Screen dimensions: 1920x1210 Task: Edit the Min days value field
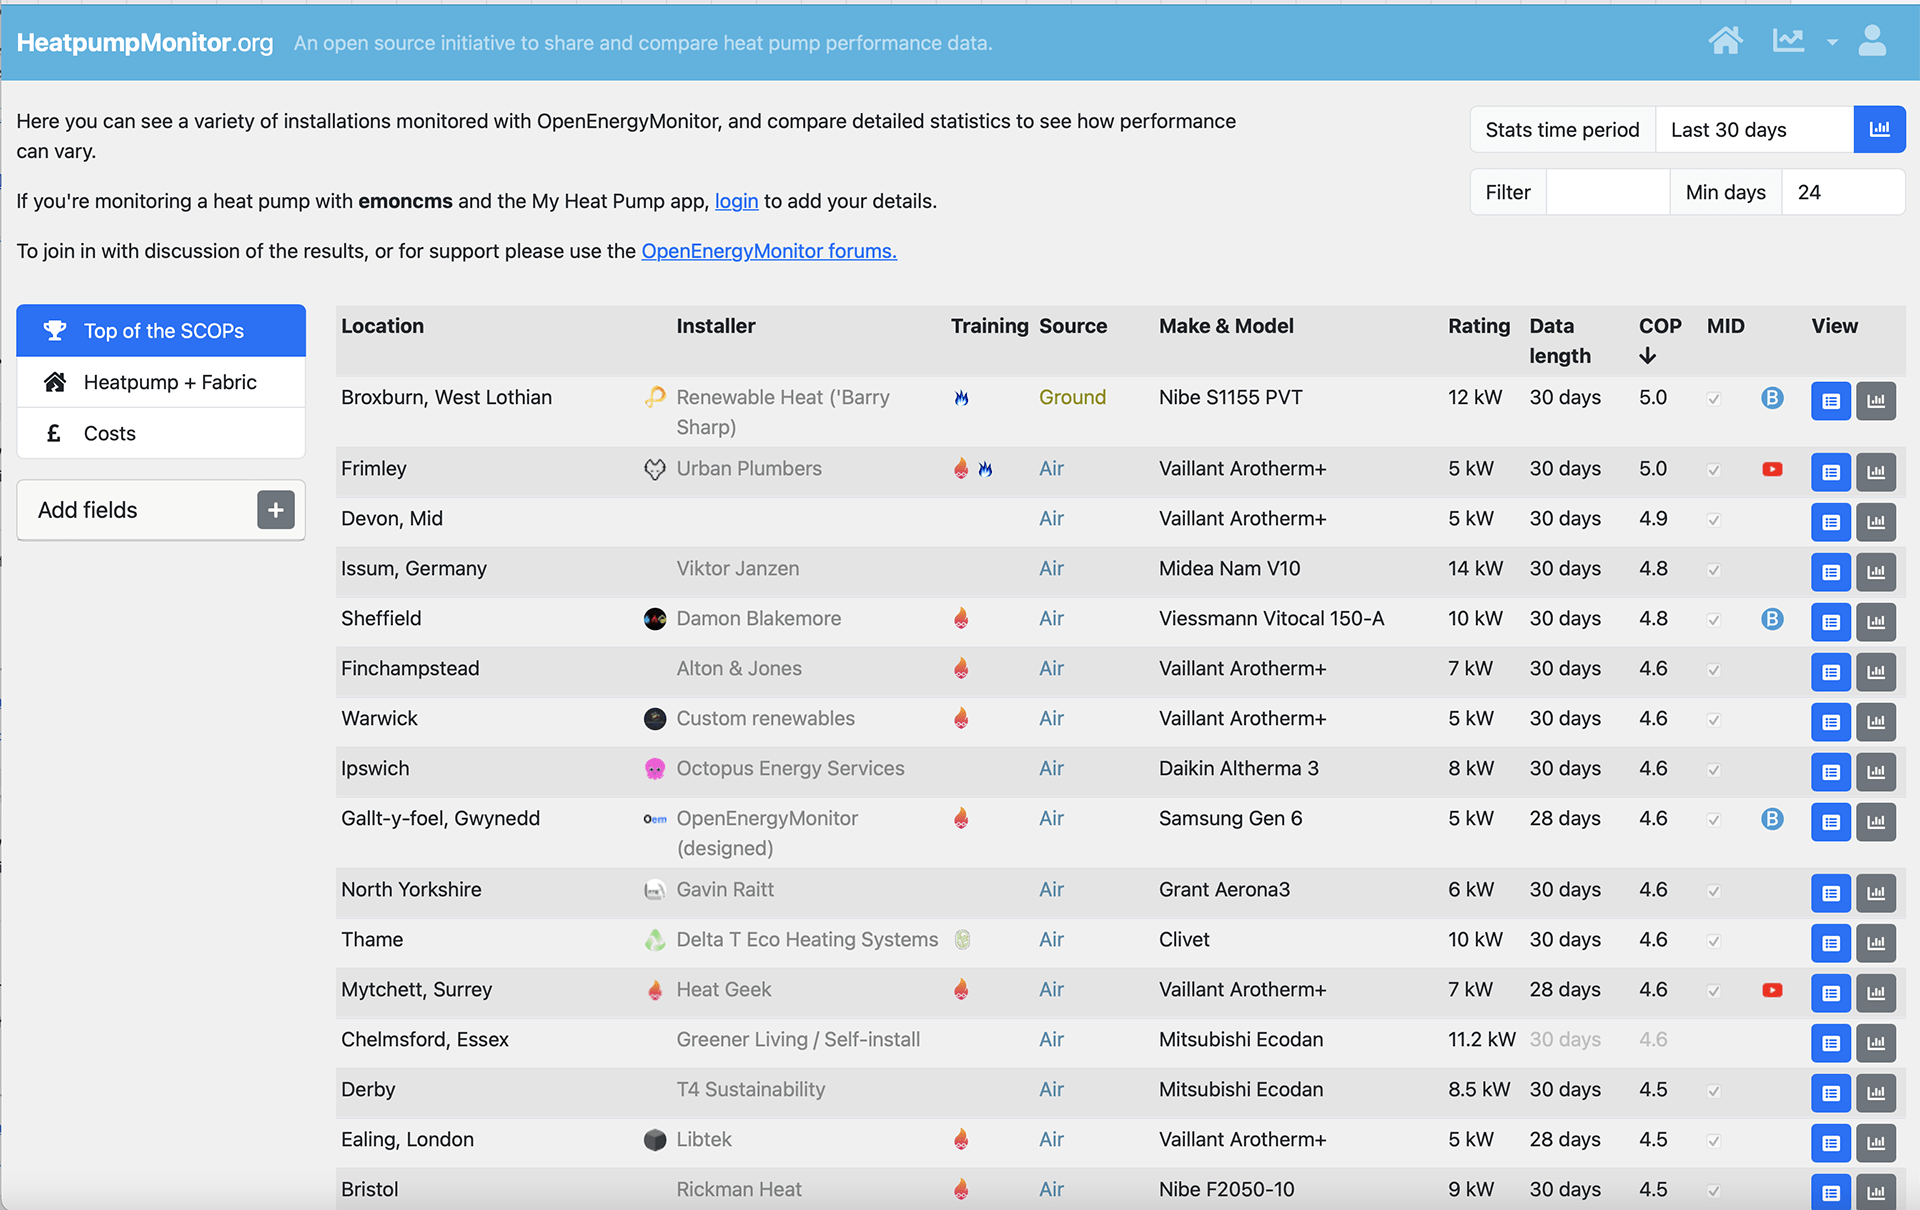[1842, 192]
